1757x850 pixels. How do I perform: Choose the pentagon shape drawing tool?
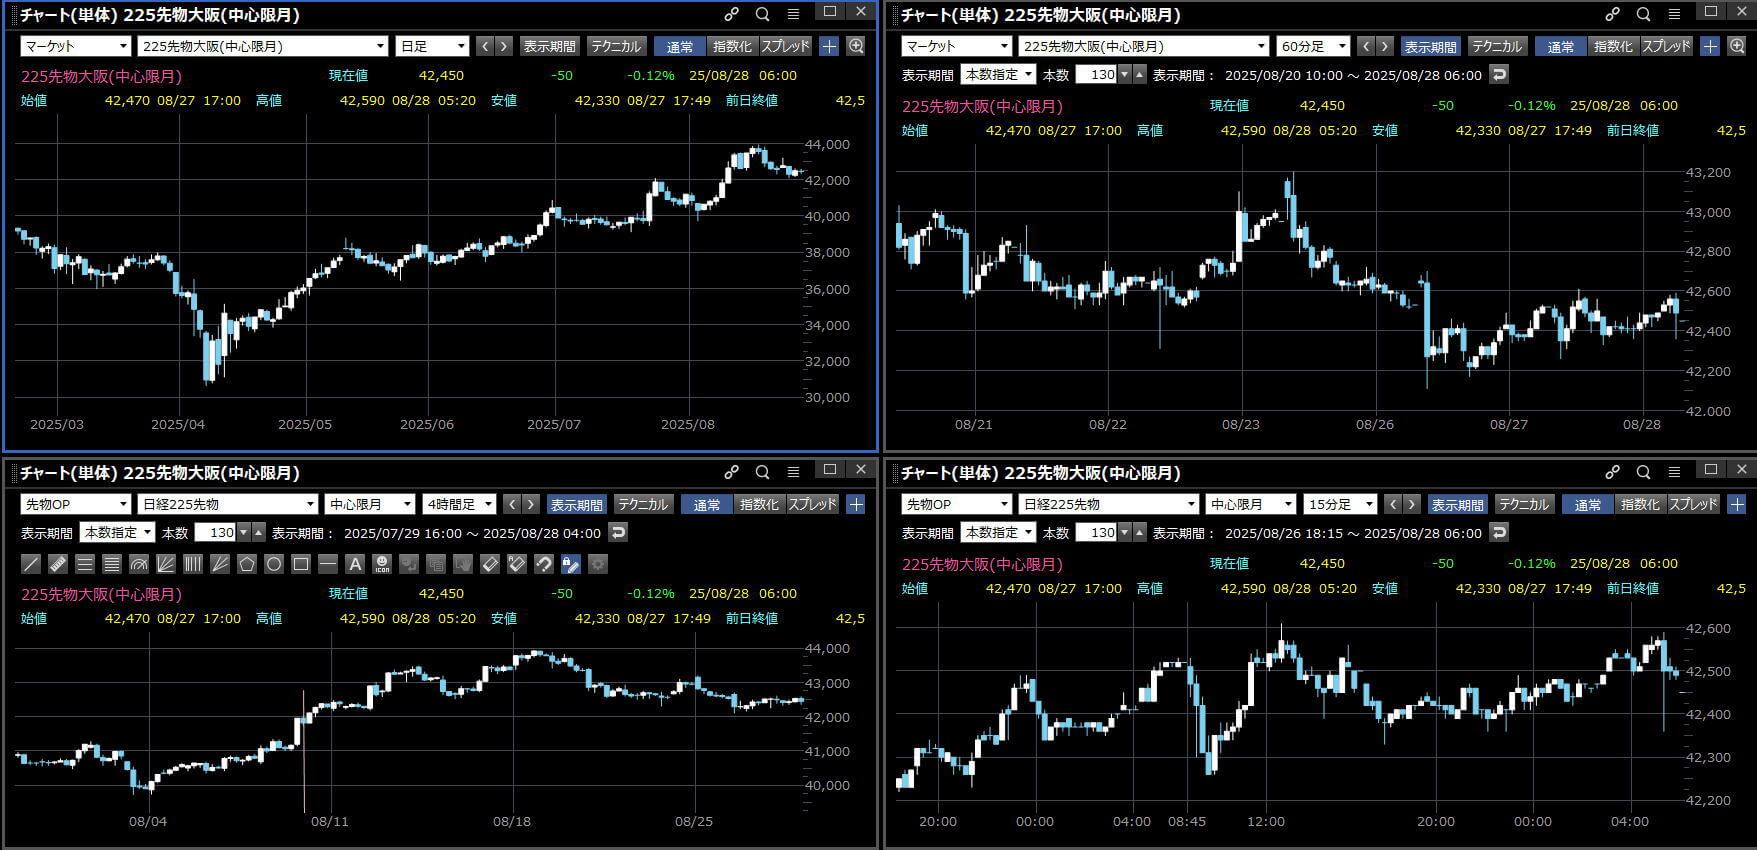[x=247, y=564]
